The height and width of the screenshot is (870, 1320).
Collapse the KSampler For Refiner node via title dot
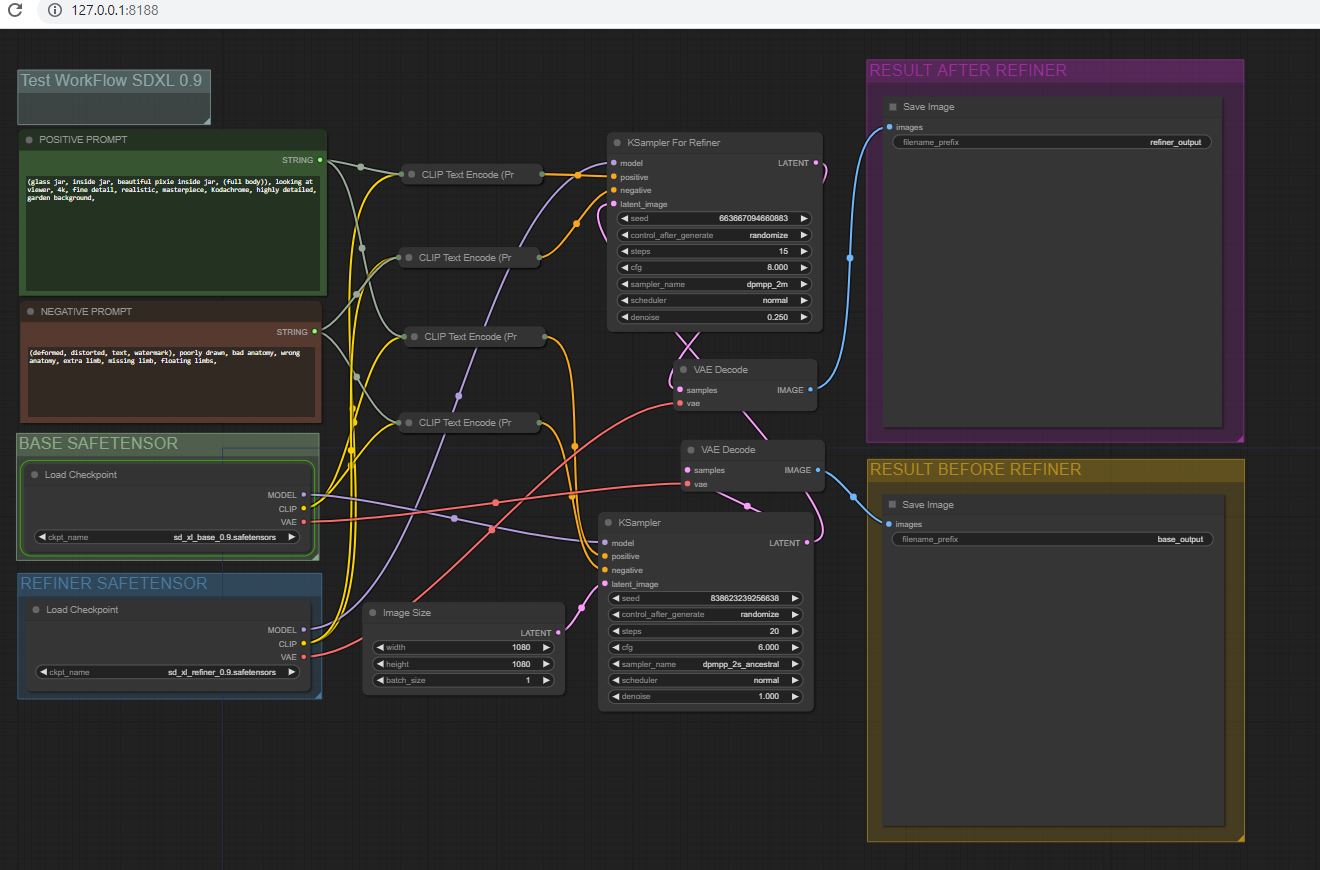point(617,143)
